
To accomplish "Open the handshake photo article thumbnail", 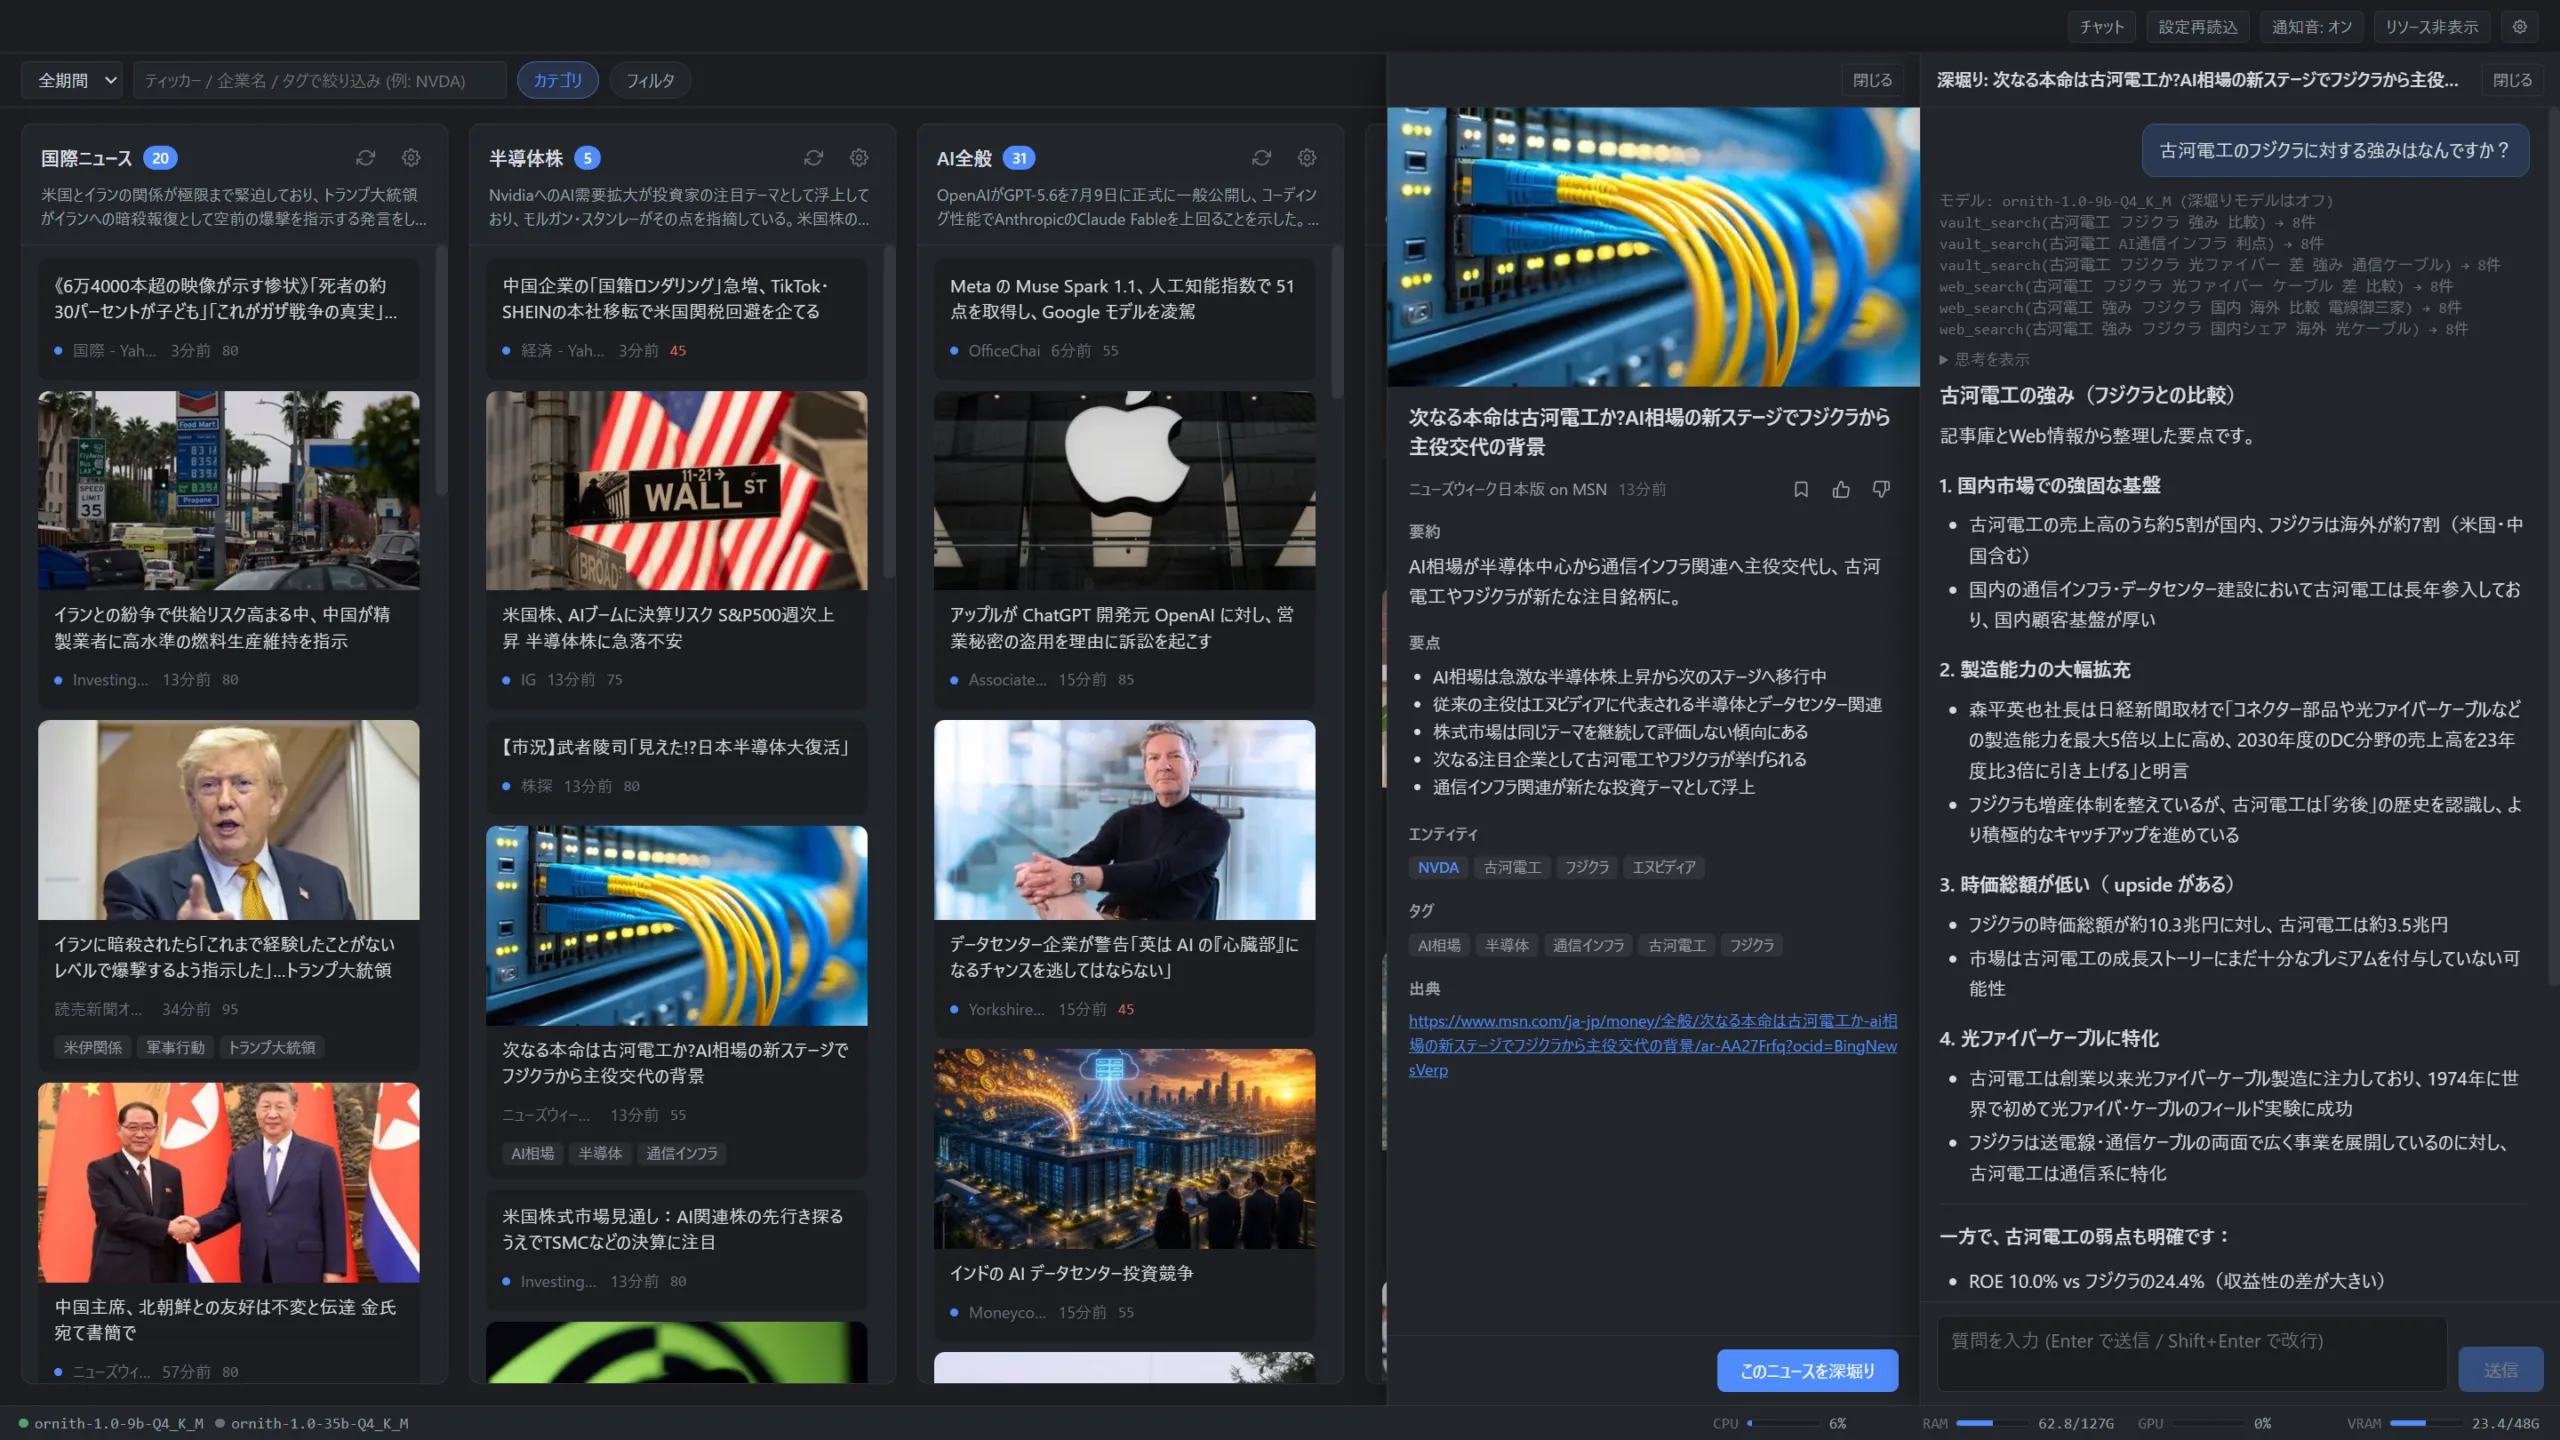I will [229, 1182].
